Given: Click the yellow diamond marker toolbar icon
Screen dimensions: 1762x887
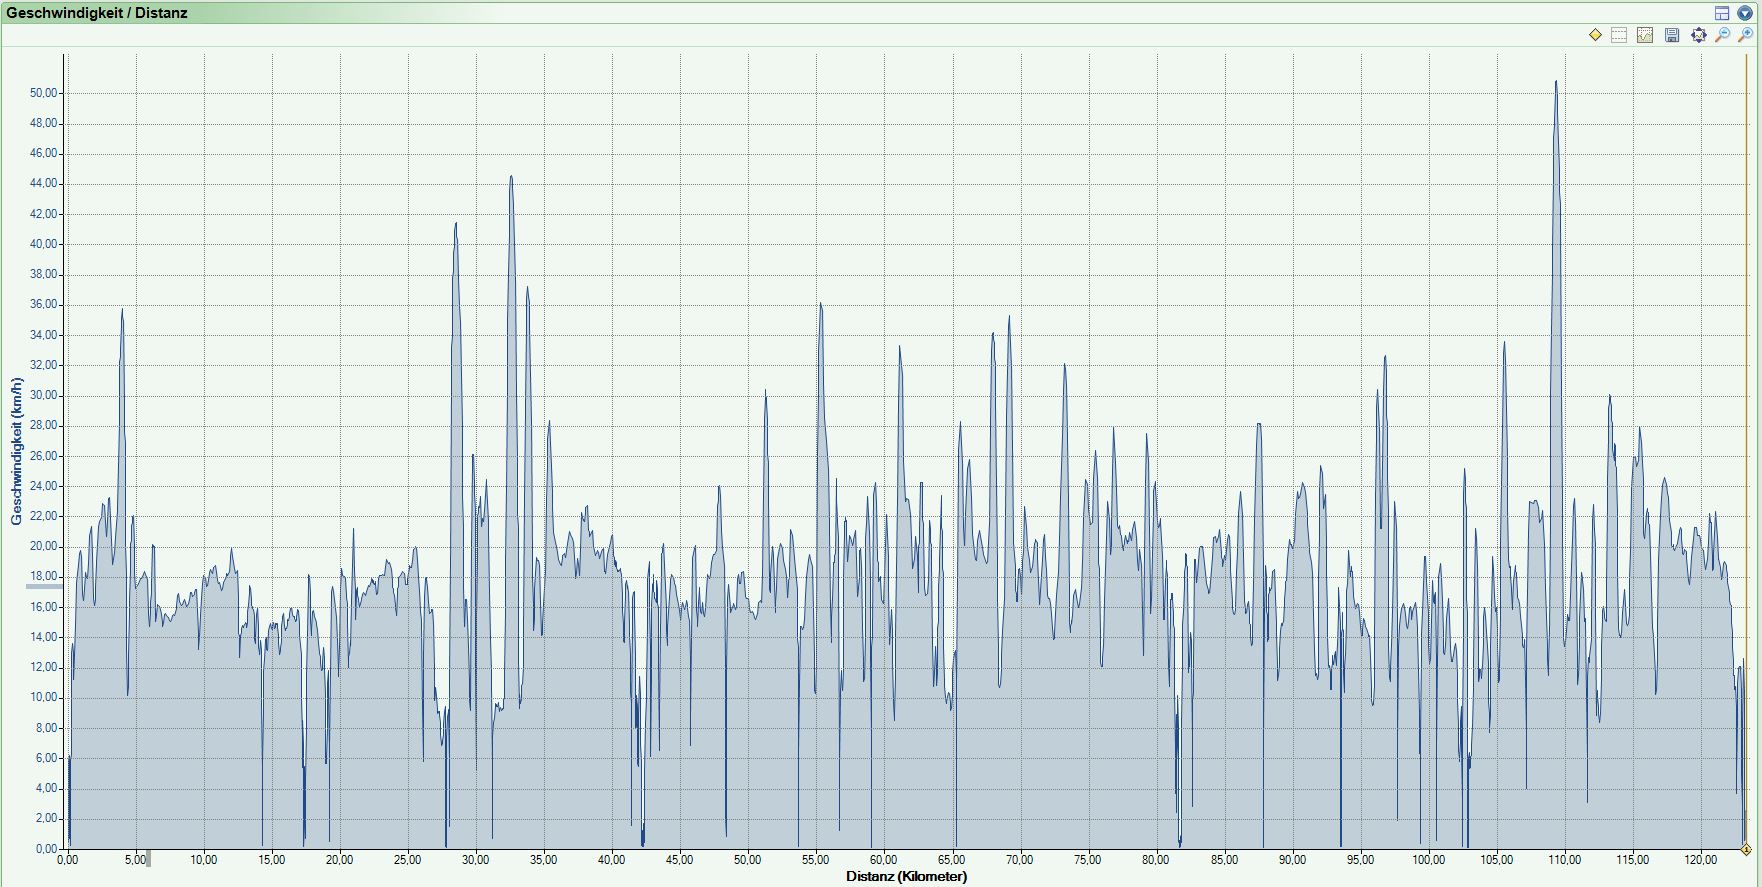Looking at the screenshot, I should (1595, 35).
